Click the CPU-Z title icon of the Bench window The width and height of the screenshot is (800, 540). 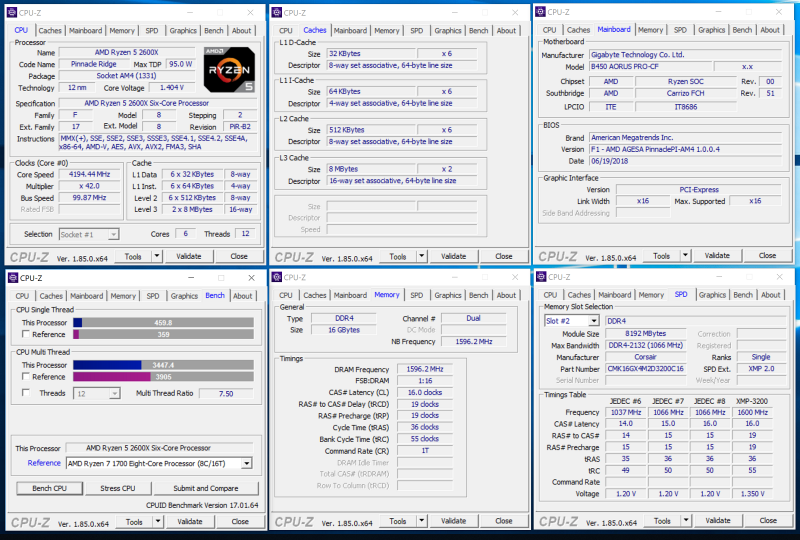click(12, 278)
